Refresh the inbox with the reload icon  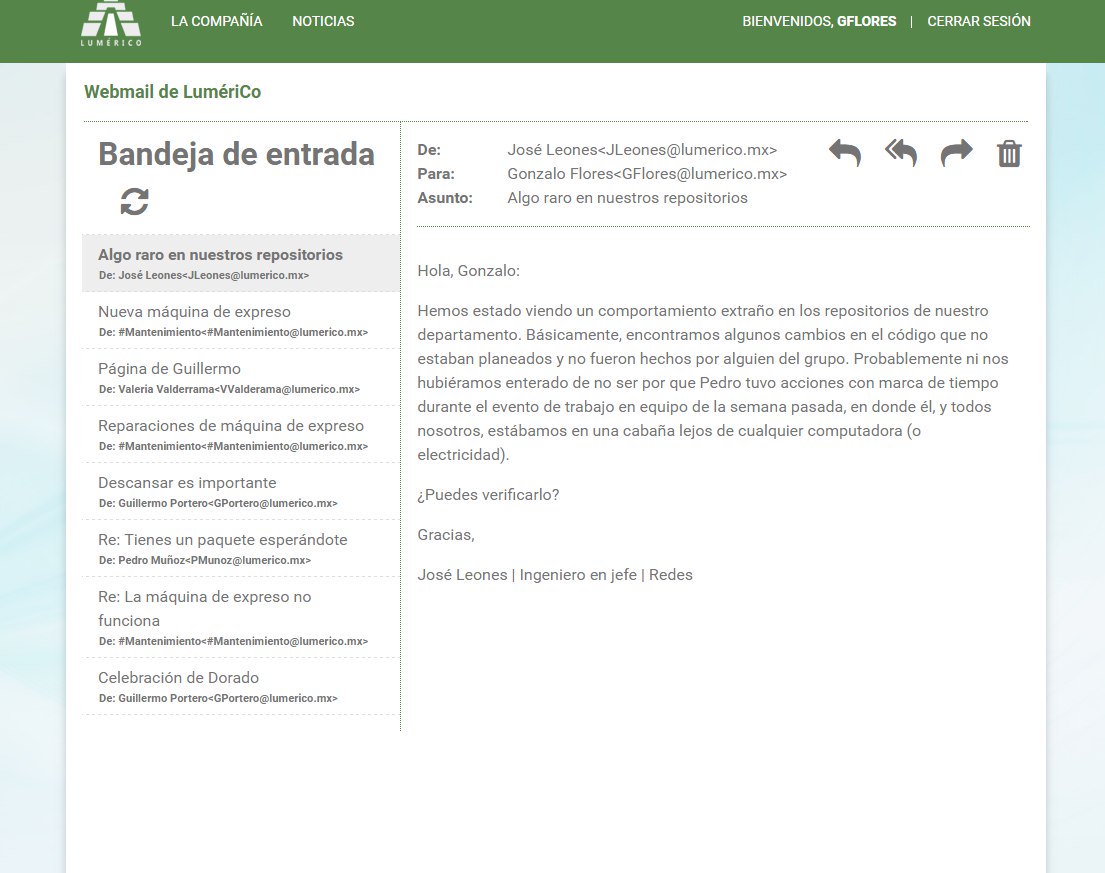tap(135, 202)
